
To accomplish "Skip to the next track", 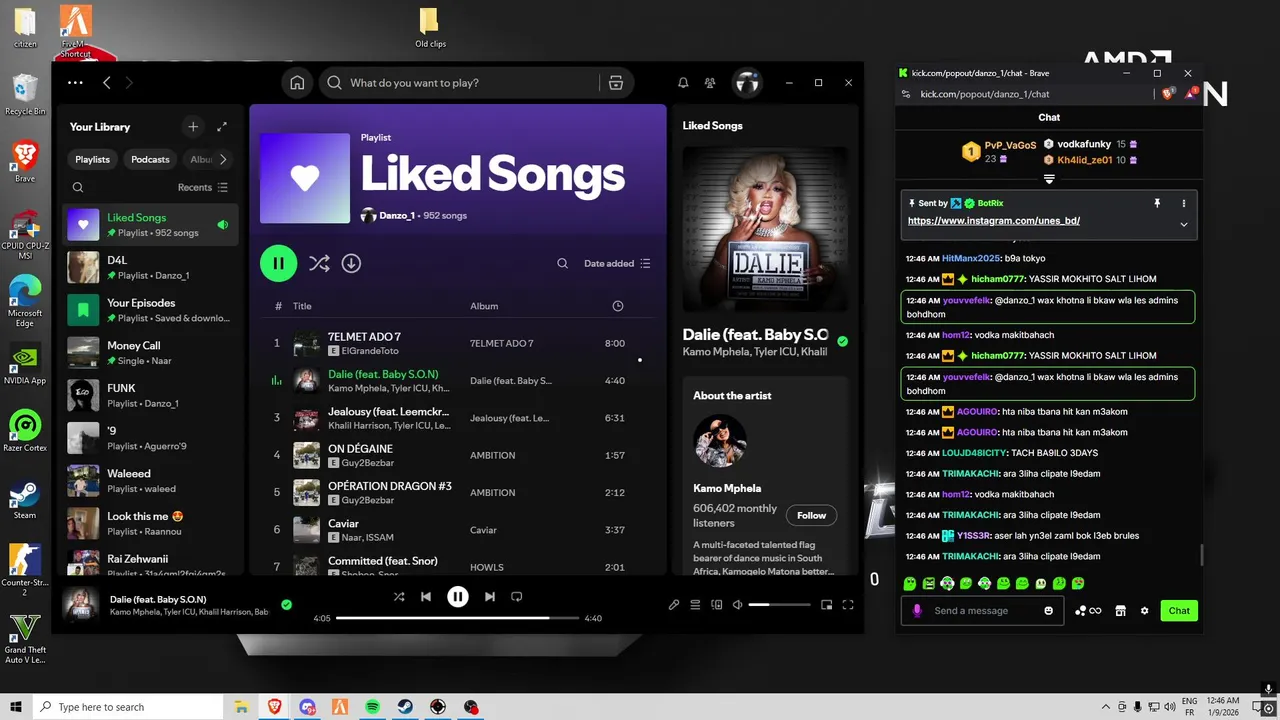I will (x=490, y=597).
